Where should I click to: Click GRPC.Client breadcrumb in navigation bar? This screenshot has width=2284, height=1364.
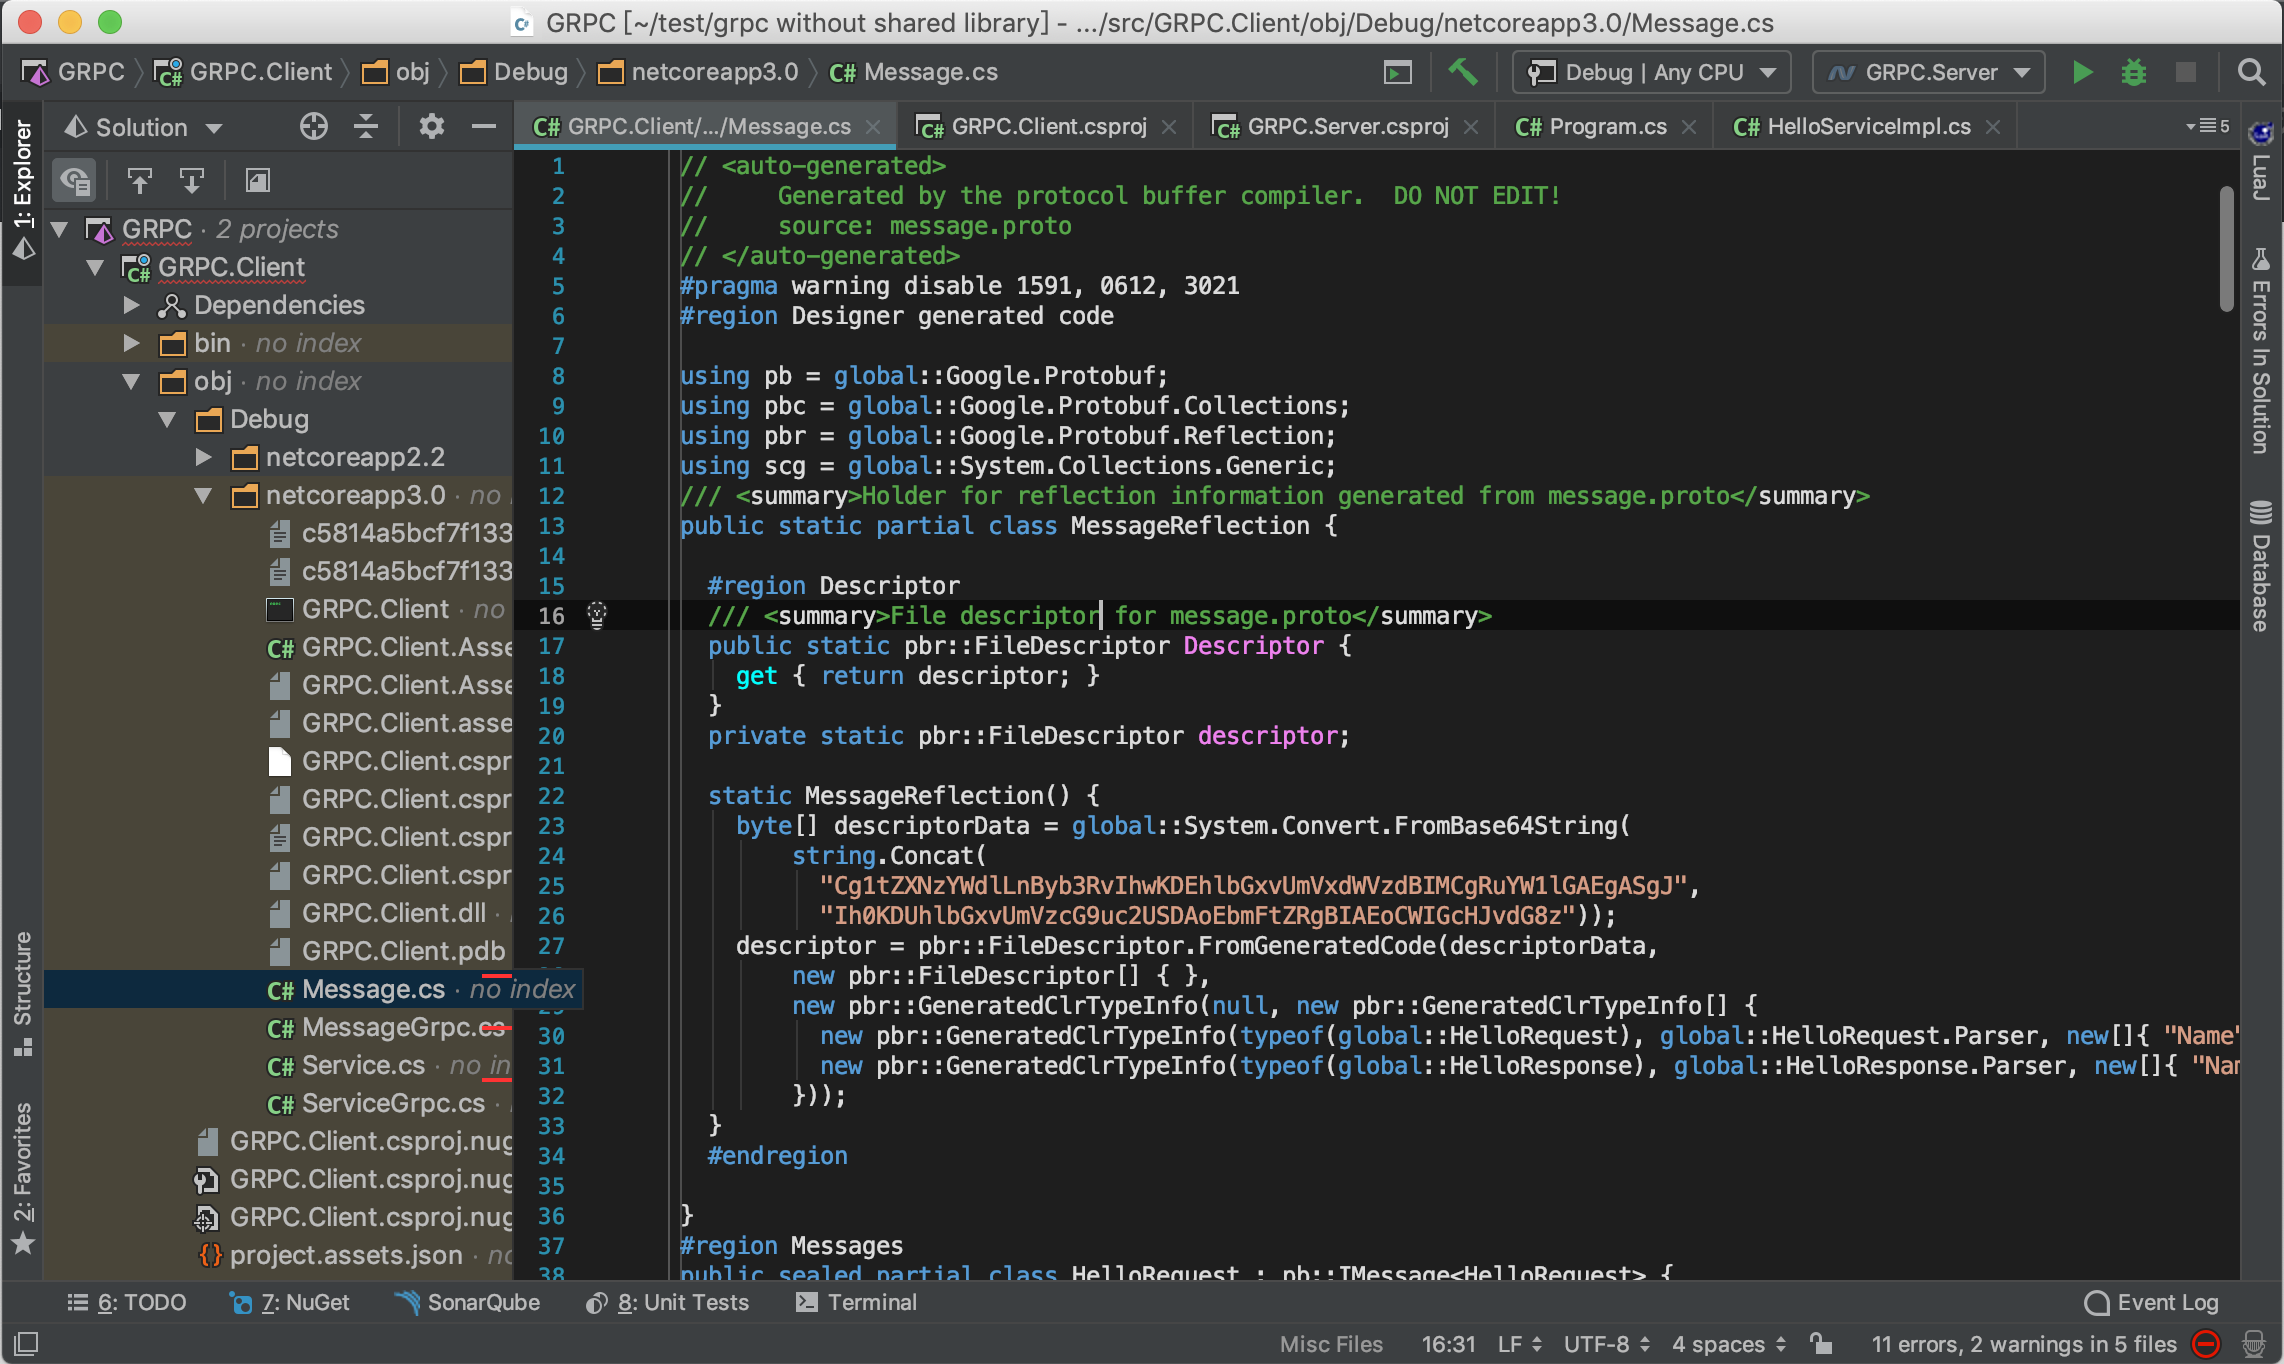(x=243, y=72)
